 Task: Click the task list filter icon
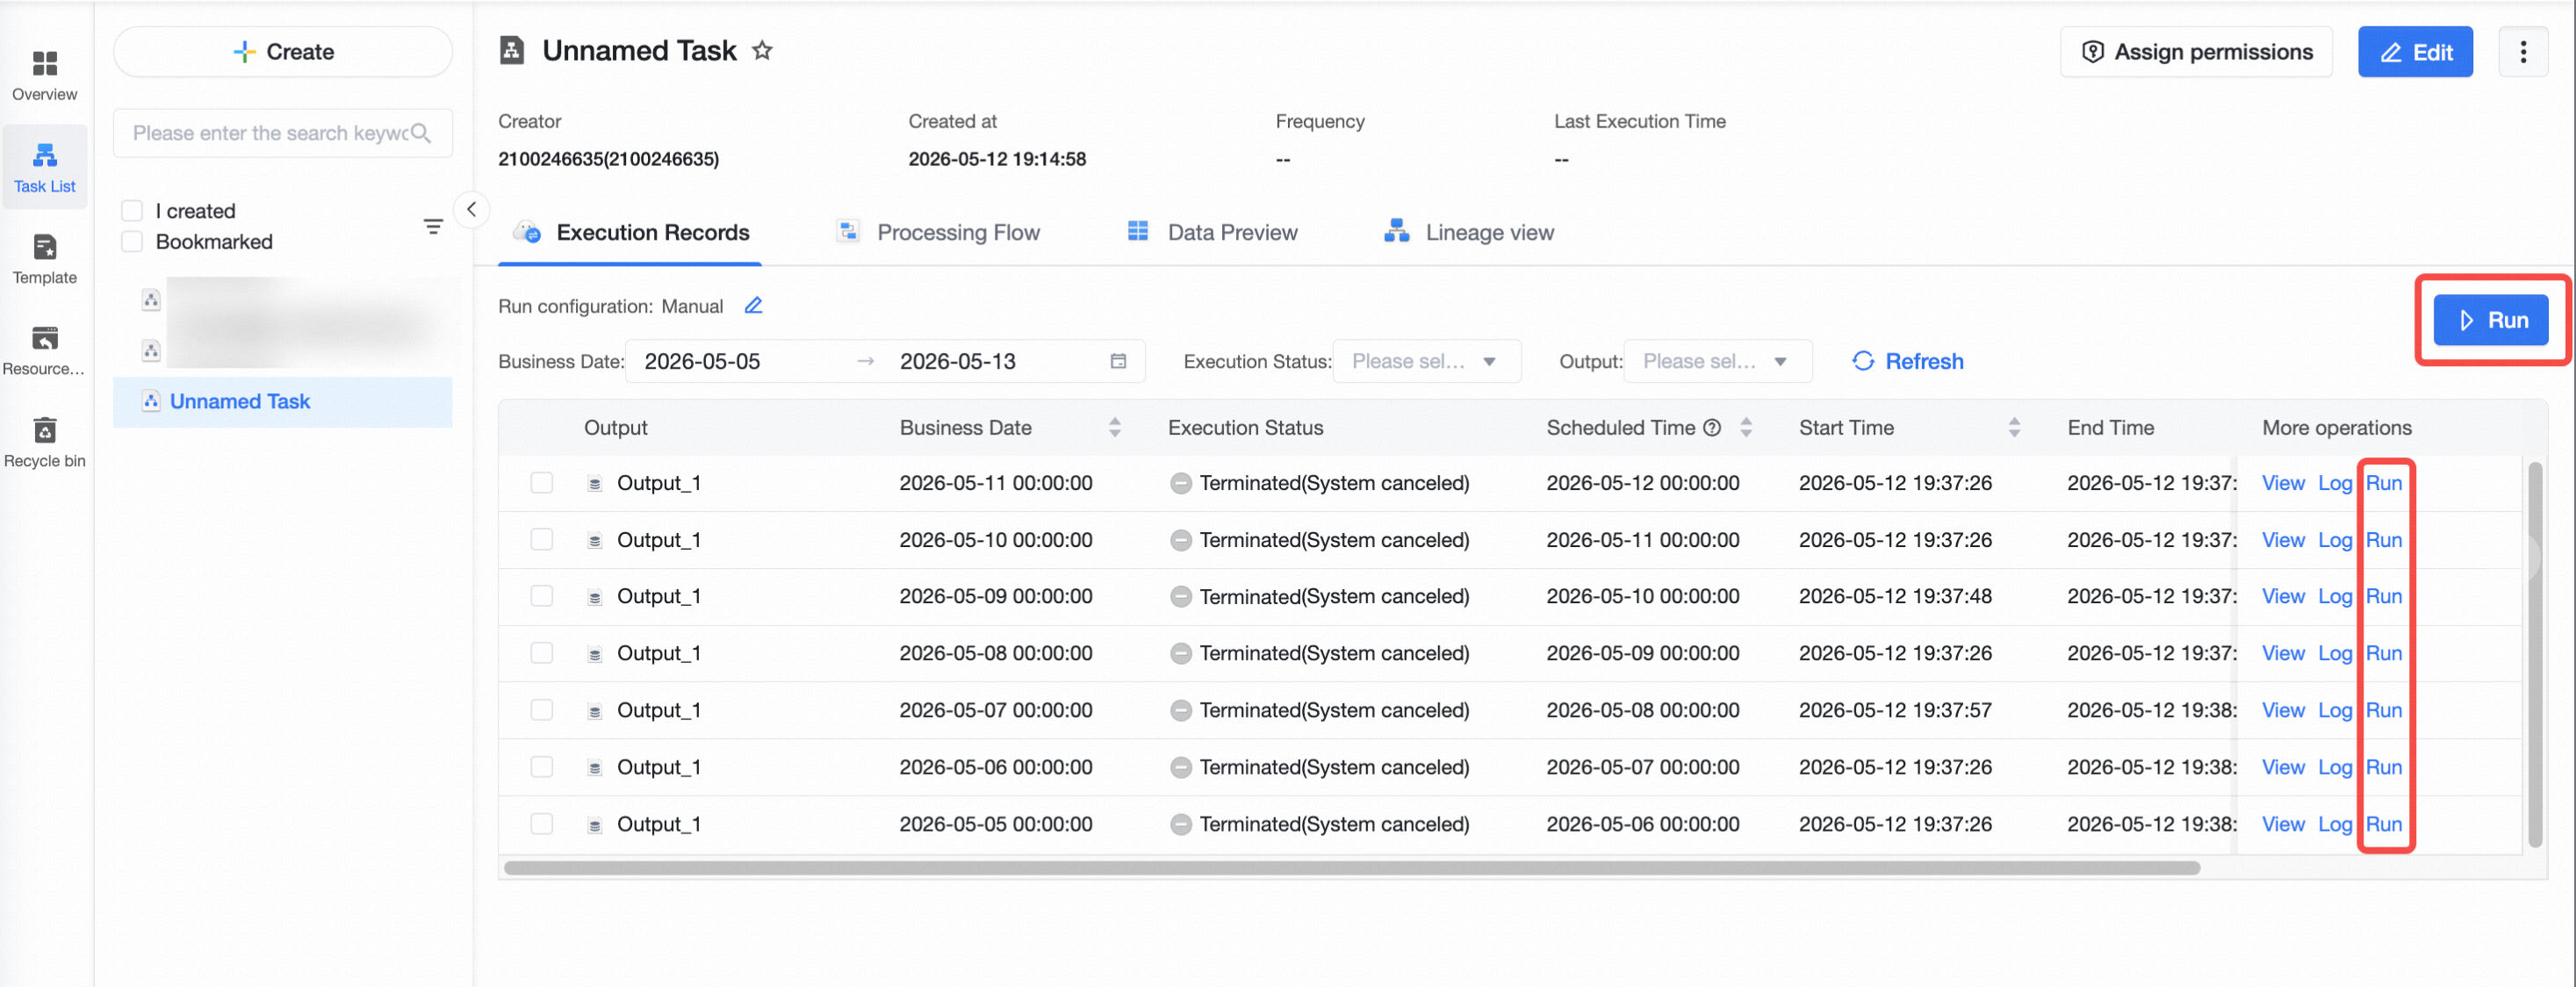433,227
